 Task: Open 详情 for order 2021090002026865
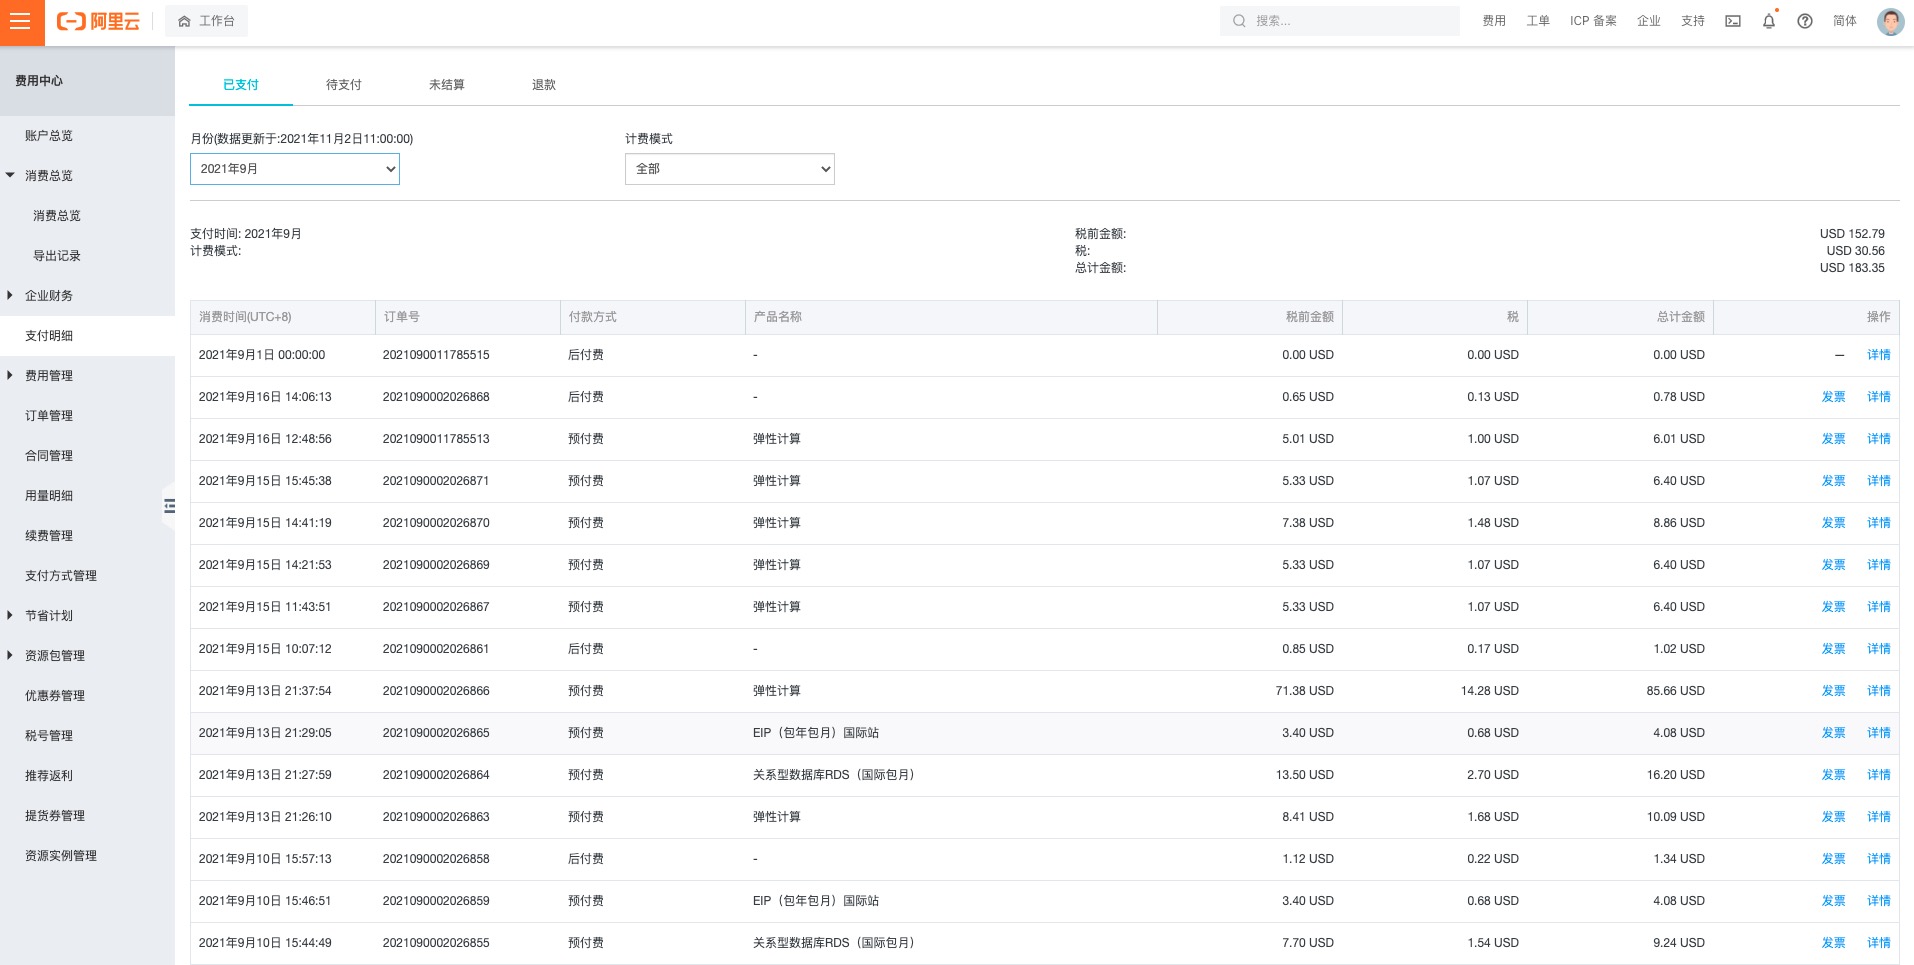(x=1878, y=733)
